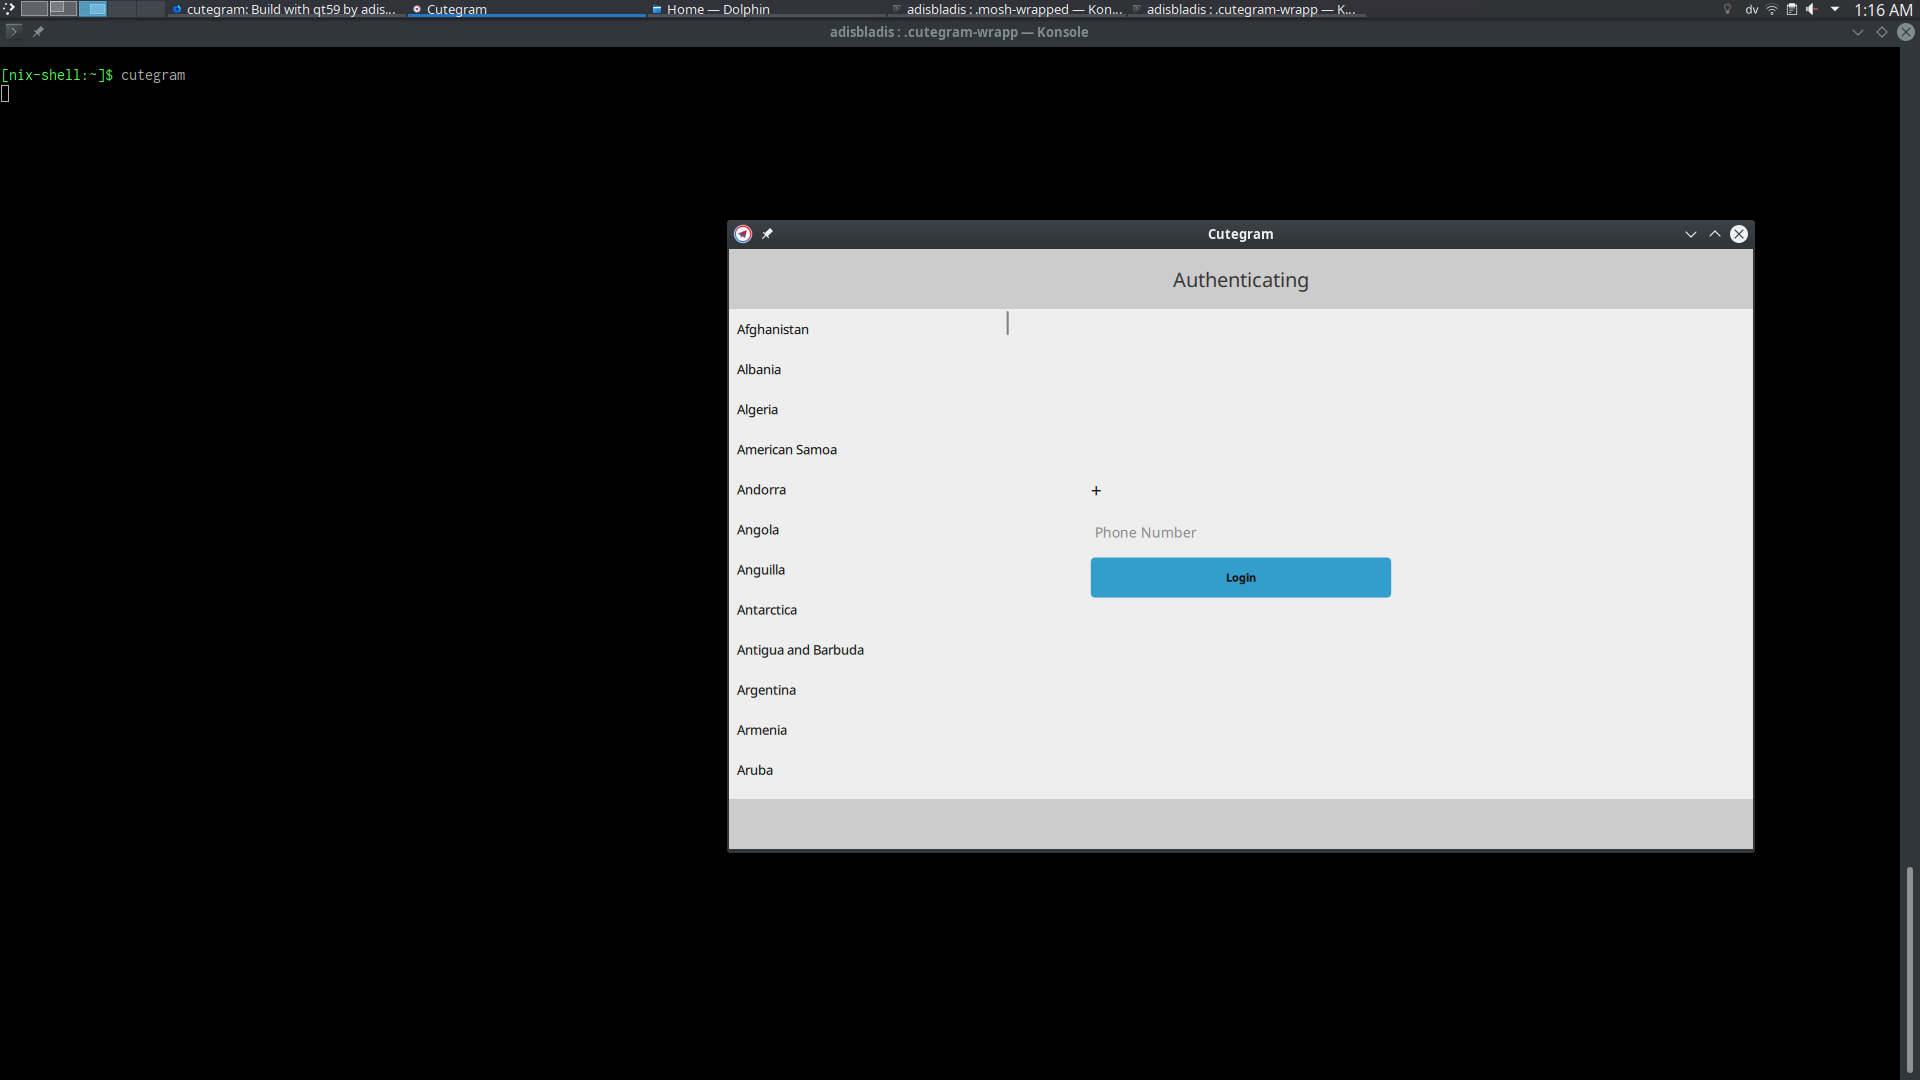Viewport: 1920px width, 1080px height.
Task: Switch to Home — Dolphin taskbar entry
Action: coord(717,9)
